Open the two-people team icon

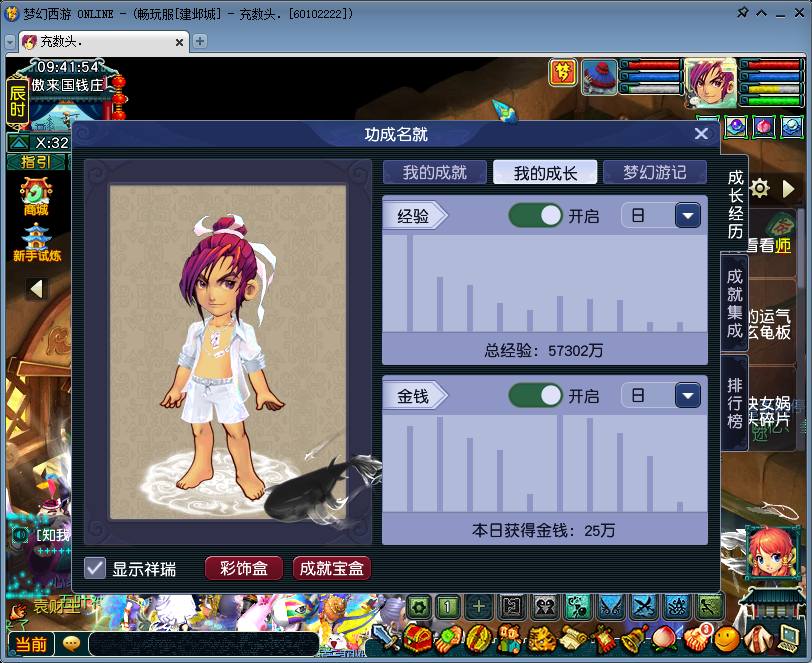click(509, 640)
